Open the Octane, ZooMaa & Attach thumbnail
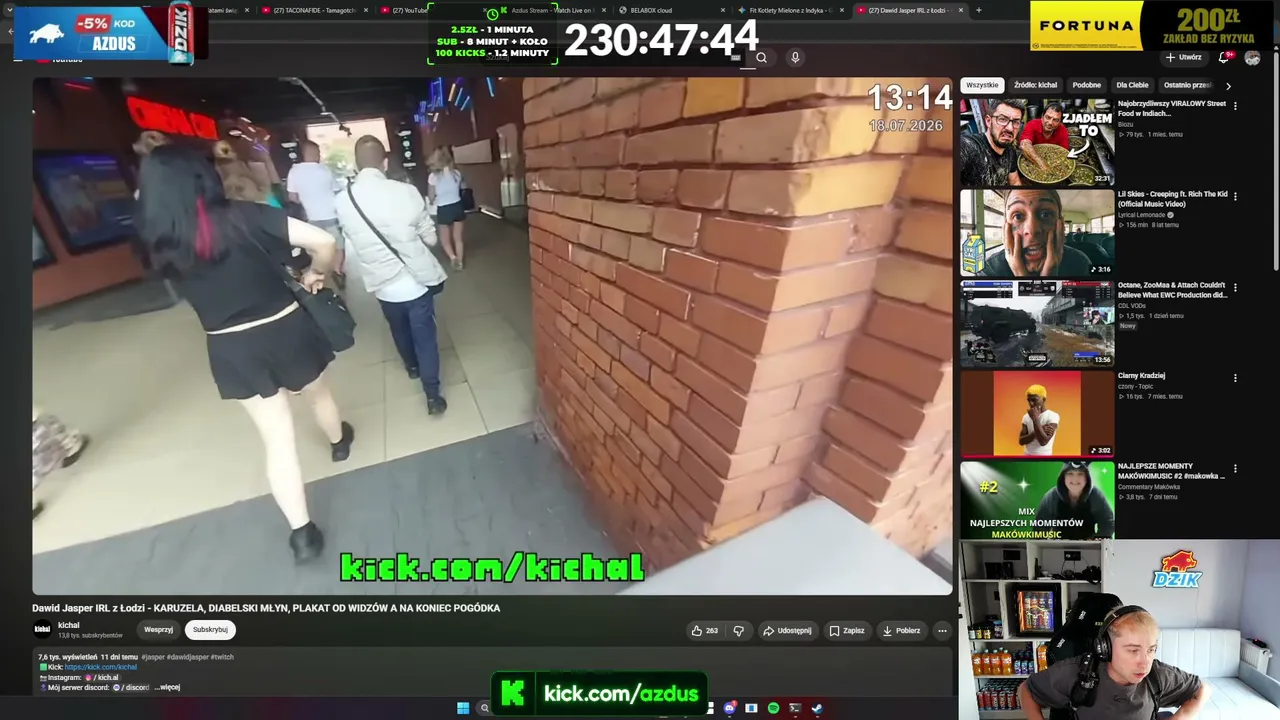This screenshot has width=1280, height=720. tap(1037, 324)
